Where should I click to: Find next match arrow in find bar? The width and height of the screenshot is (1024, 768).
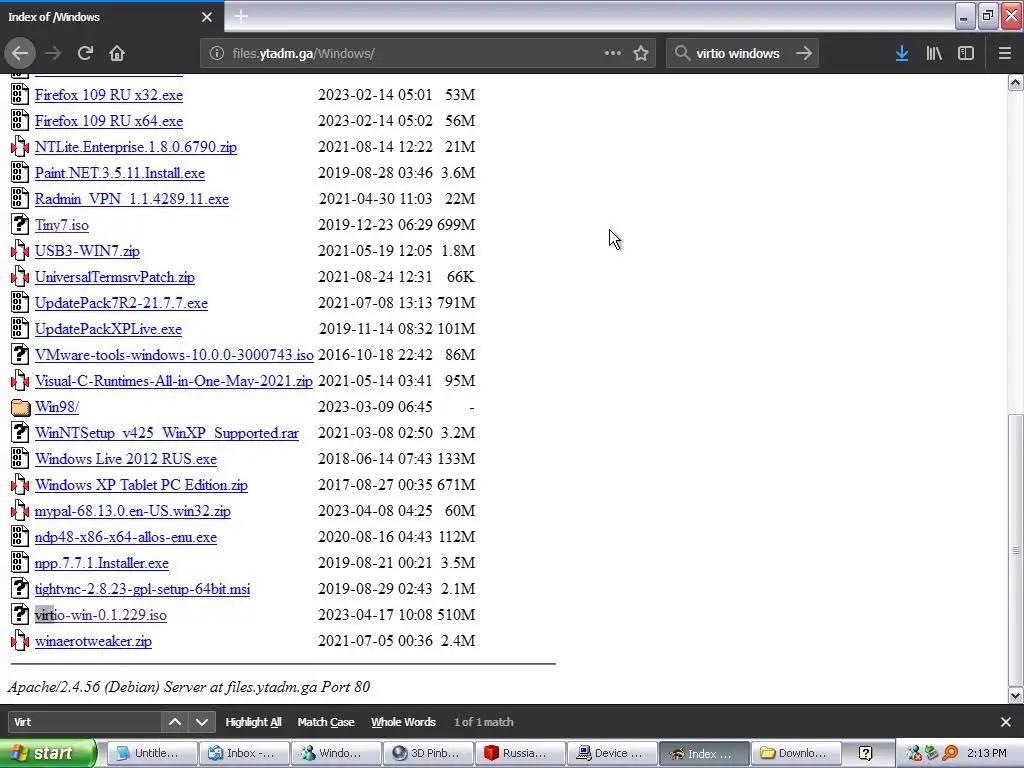[202, 722]
